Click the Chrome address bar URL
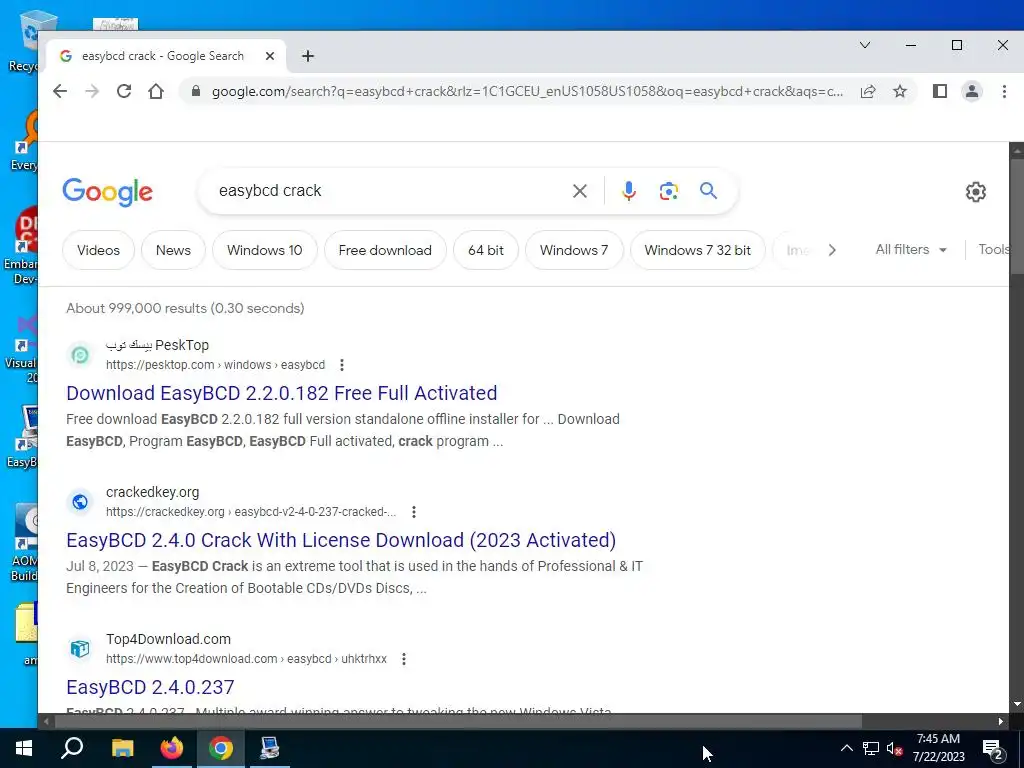1024x768 pixels. [x=528, y=91]
